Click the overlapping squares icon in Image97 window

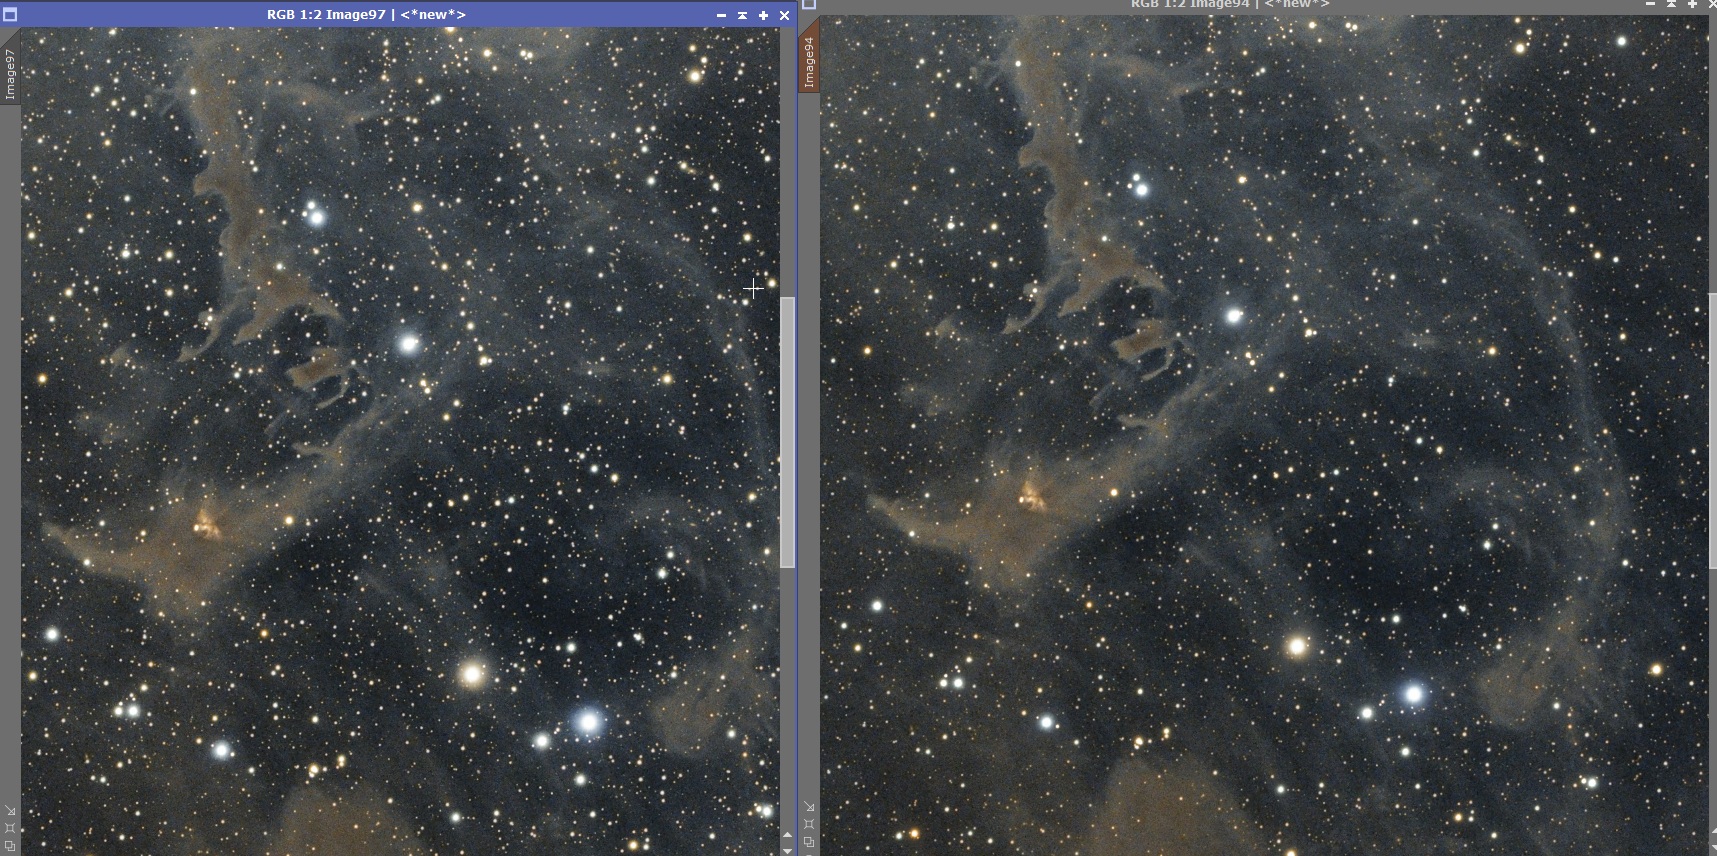[10, 846]
